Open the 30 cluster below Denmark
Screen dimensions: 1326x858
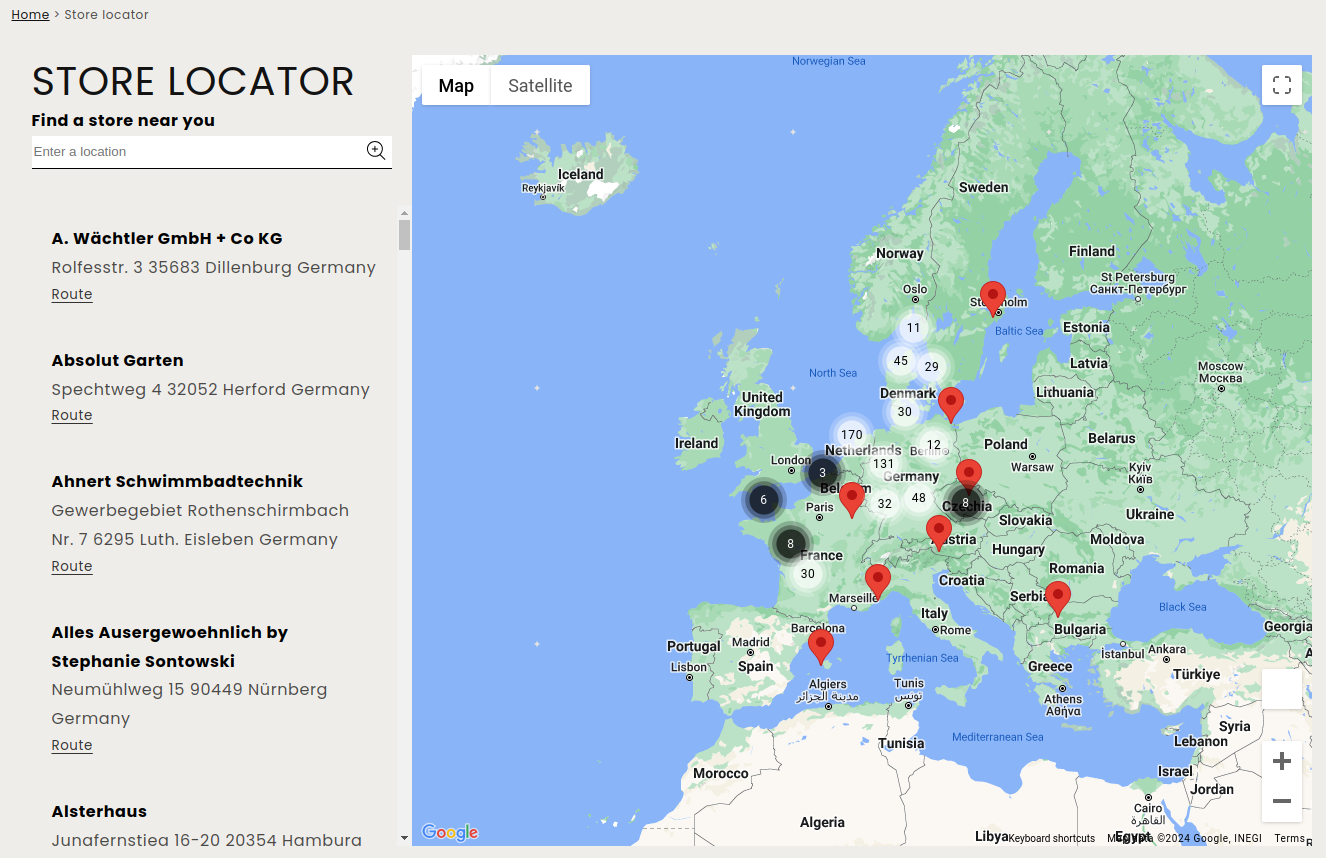905,412
